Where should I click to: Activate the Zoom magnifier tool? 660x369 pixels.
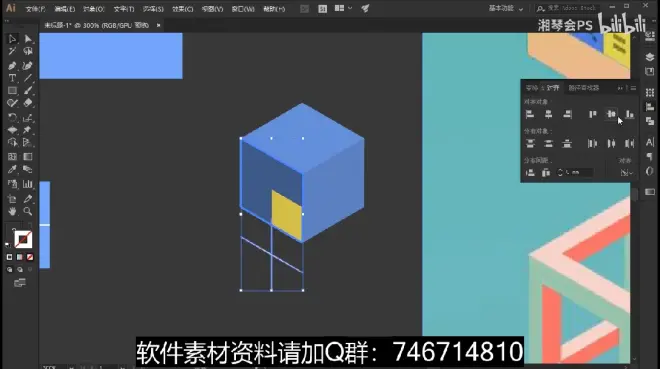click(x=28, y=211)
